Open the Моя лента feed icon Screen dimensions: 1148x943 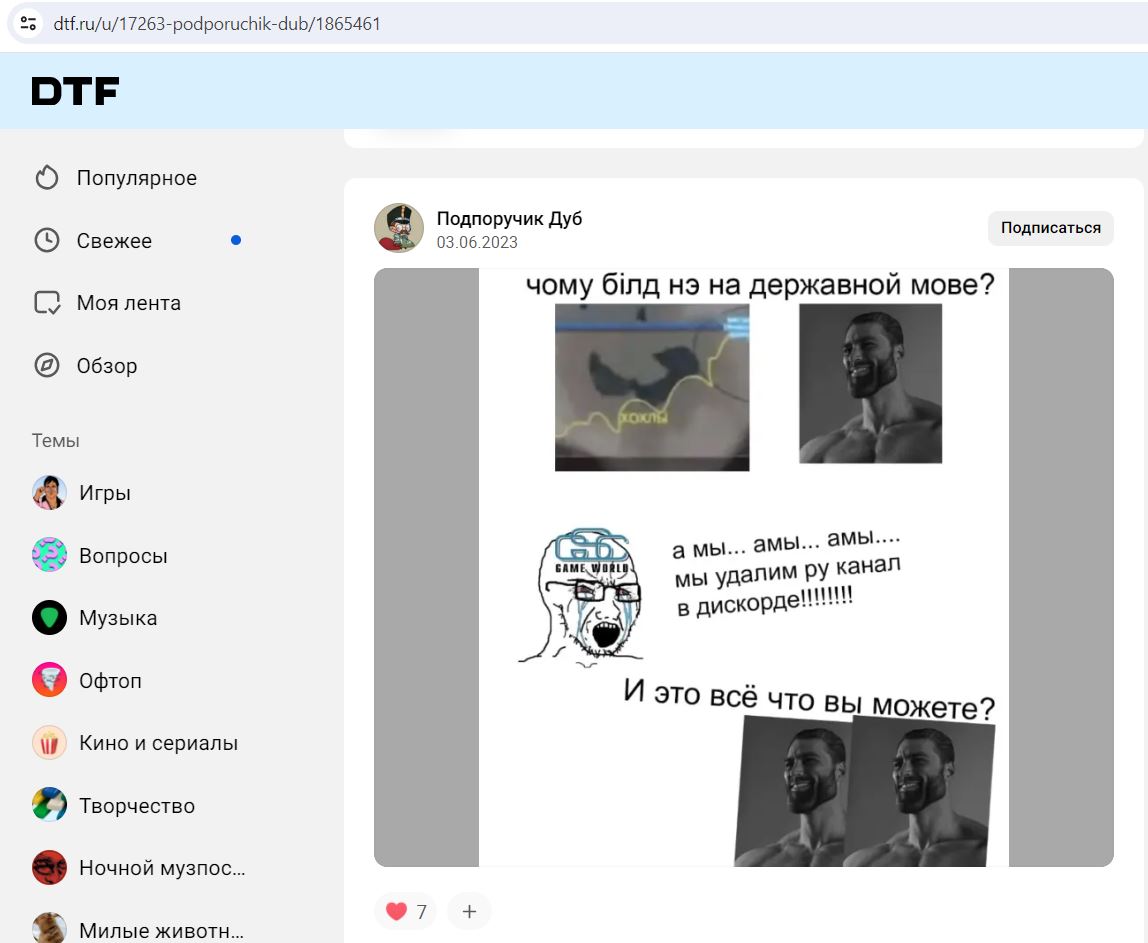click(47, 303)
